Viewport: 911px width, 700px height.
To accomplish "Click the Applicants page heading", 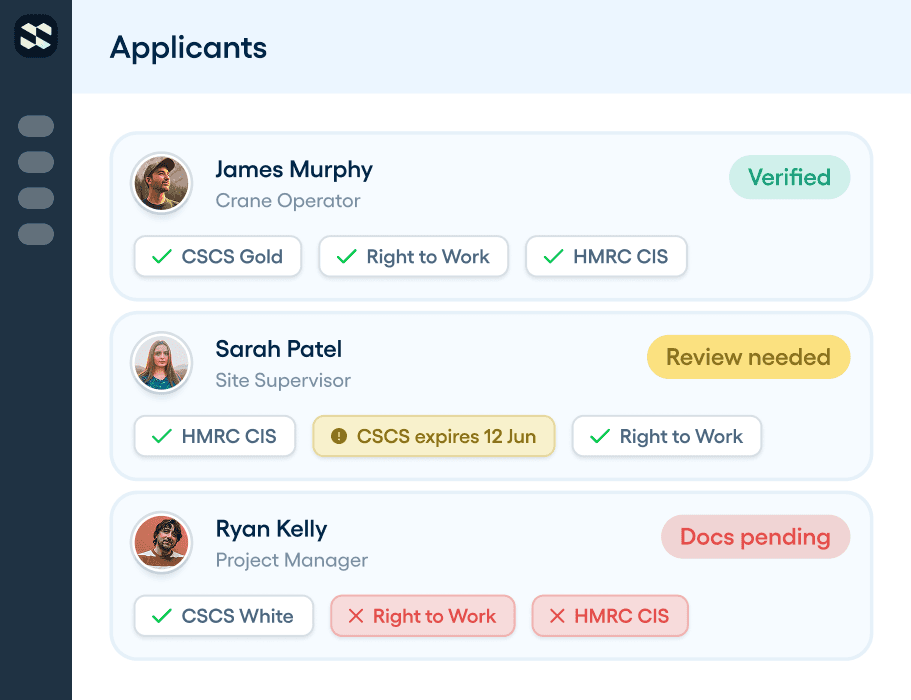I will (188, 48).
